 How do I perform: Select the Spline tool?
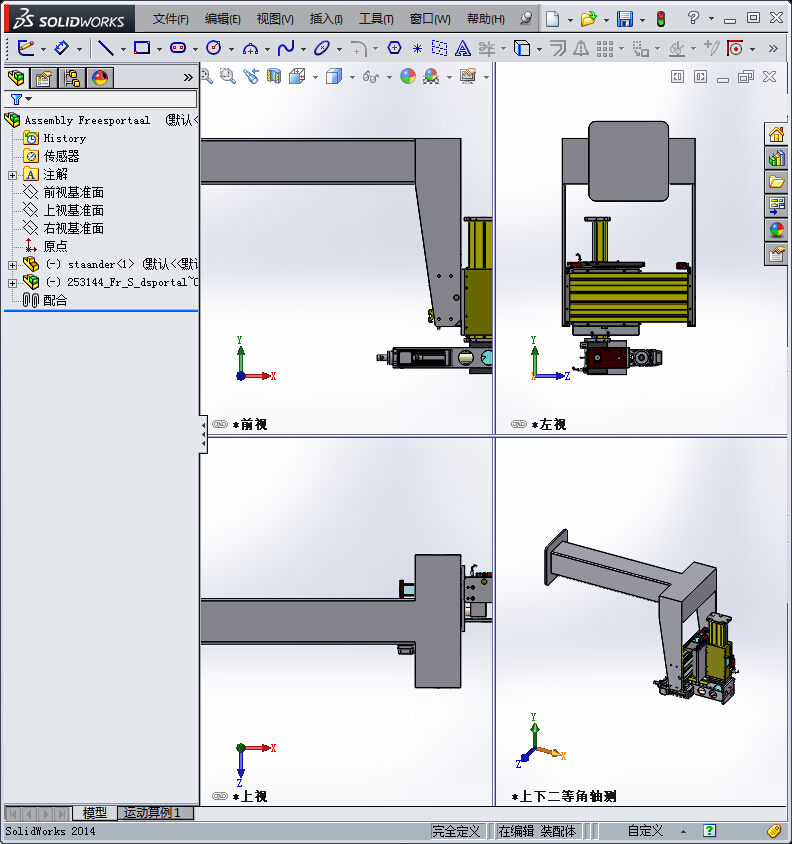click(x=286, y=48)
